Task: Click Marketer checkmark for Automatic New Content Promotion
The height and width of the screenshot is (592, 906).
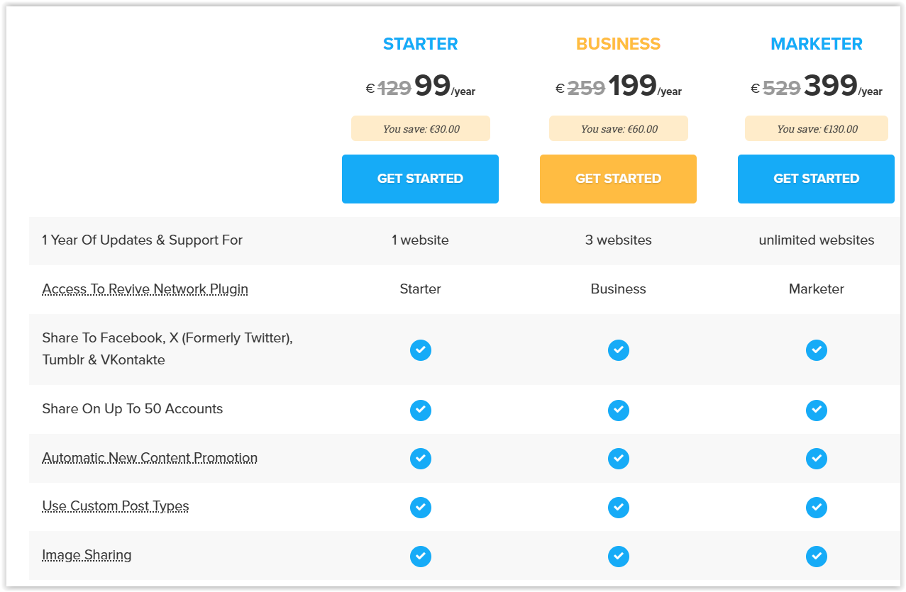Action: (816, 458)
